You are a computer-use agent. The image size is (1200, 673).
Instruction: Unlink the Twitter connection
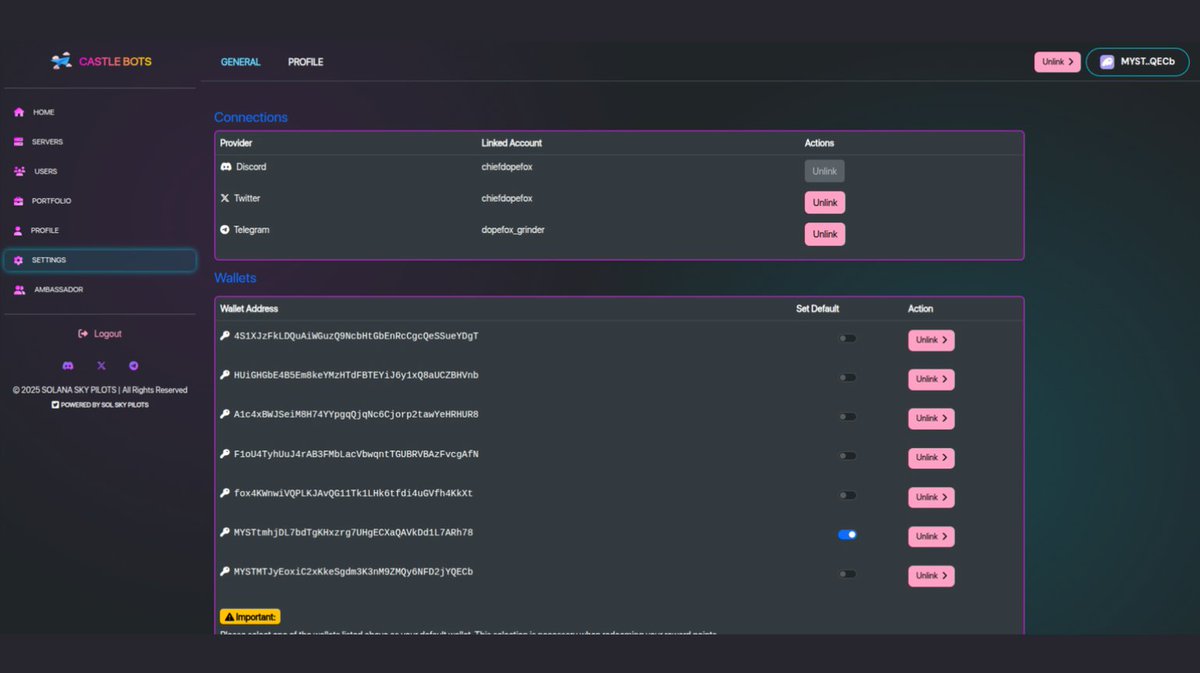[825, 203]
